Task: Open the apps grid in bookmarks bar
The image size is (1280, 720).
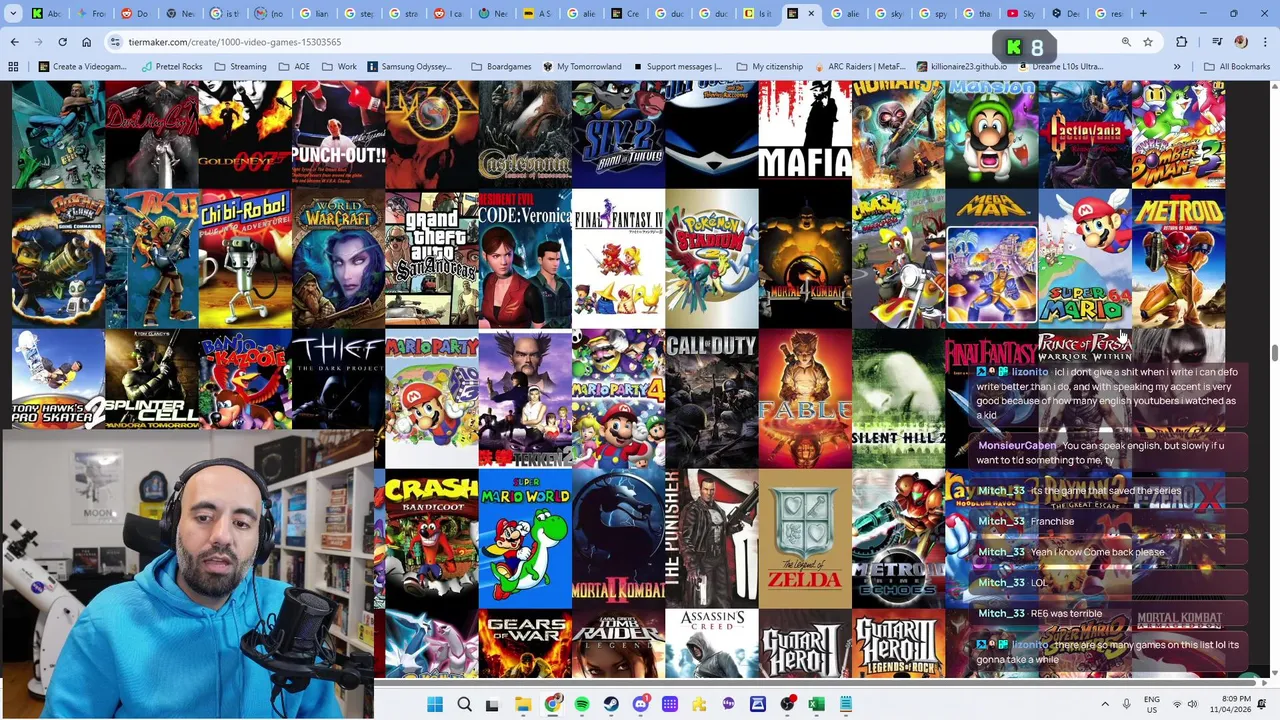Action: (x=13, y=67)
